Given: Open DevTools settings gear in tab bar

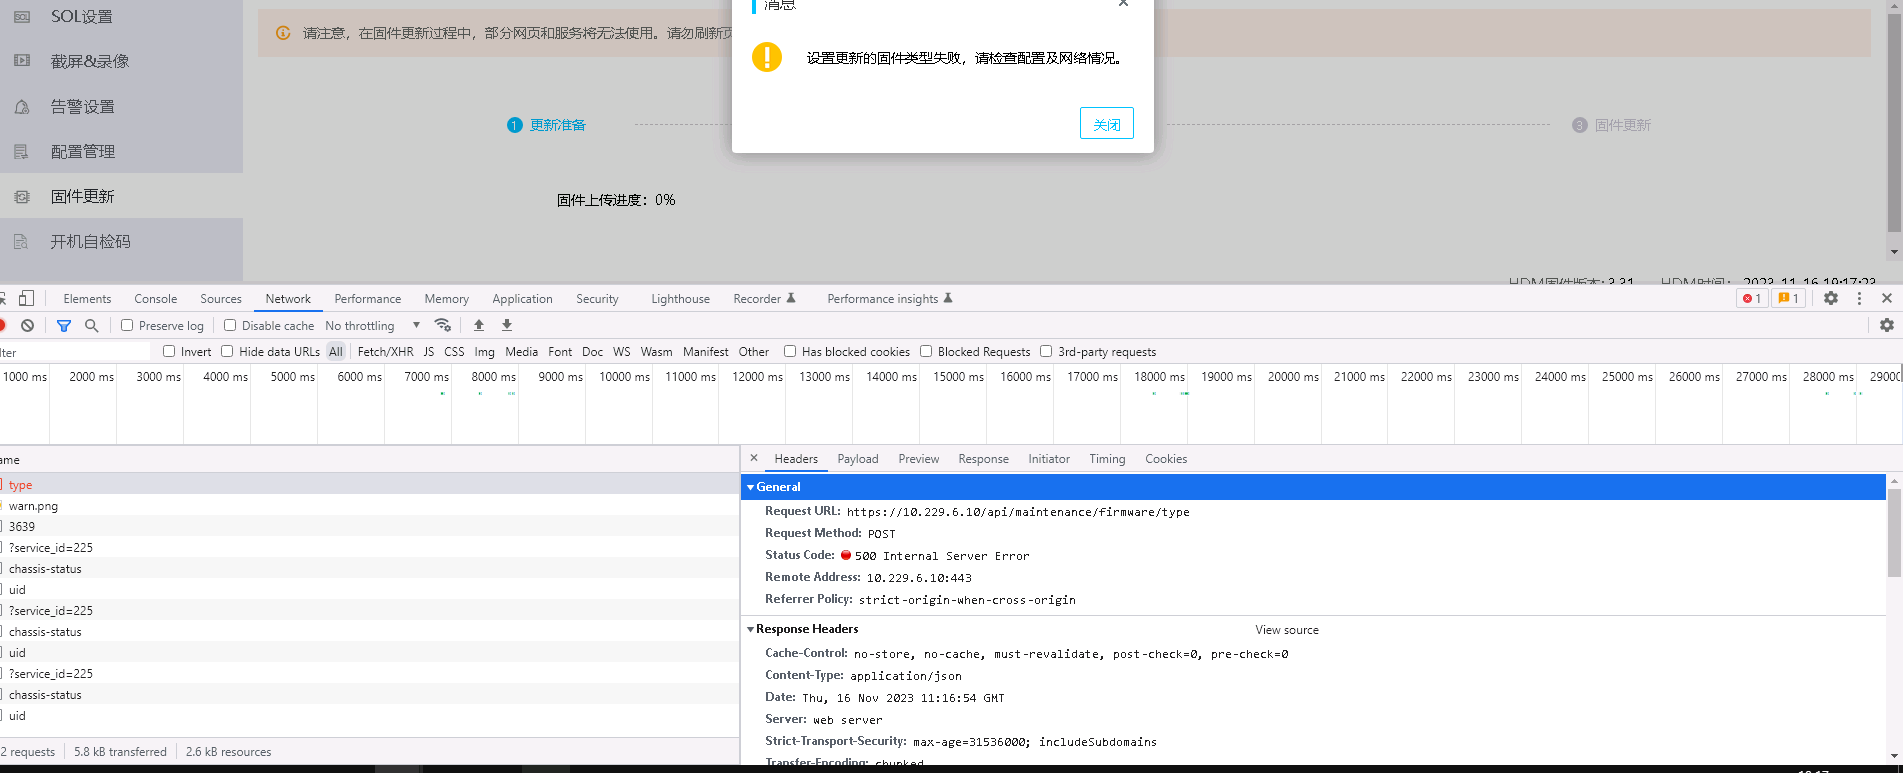Looking at the screenshot, I should (x=1831, y=298).
